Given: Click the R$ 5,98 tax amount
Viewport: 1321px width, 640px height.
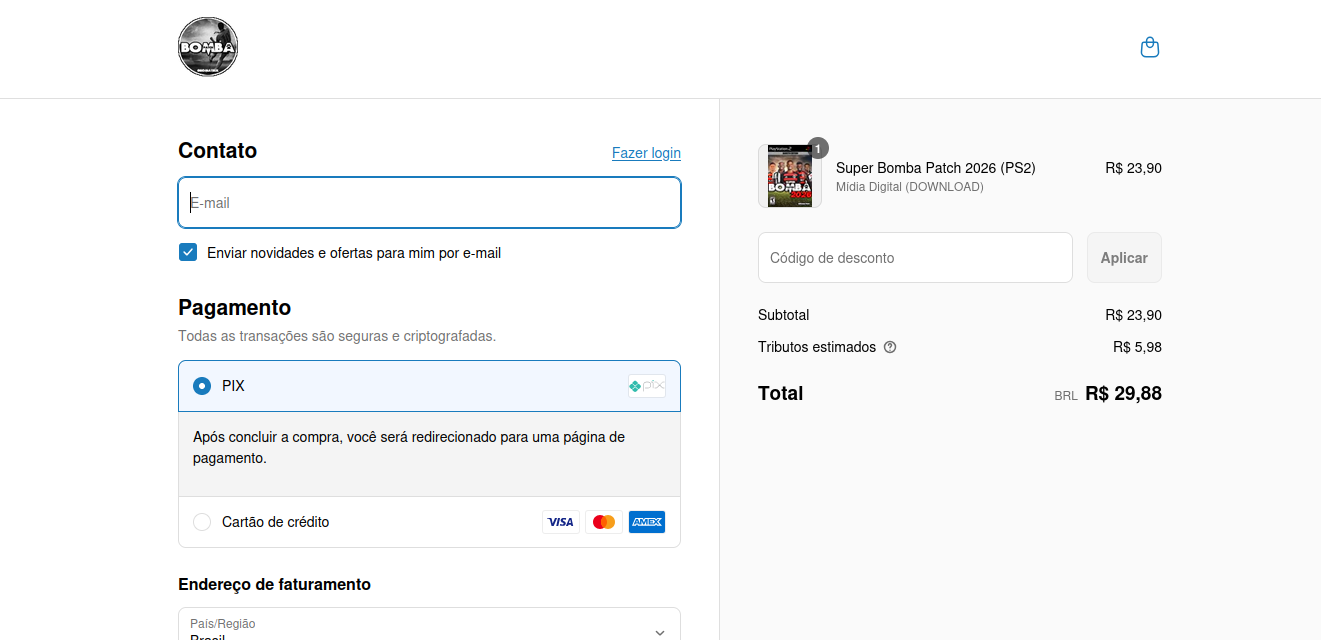Looking at the screenshot, I should click(1137, 347).
